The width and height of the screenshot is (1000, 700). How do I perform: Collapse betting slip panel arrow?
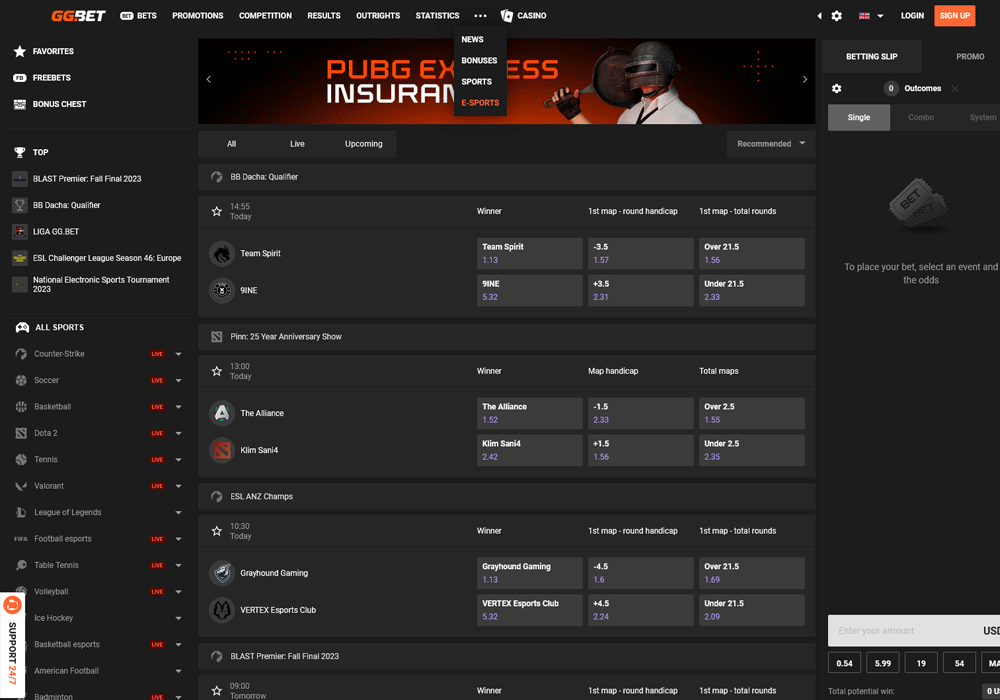tap(819, 16)
